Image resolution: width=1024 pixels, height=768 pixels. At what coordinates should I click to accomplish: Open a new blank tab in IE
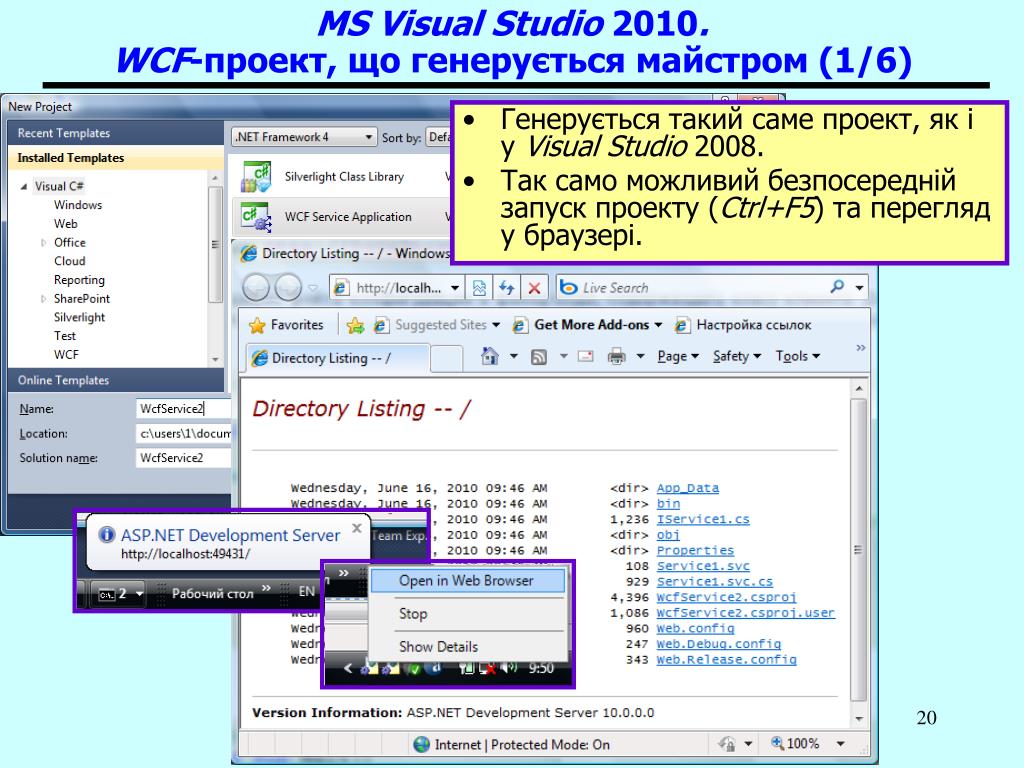click(x=447, y=359)
